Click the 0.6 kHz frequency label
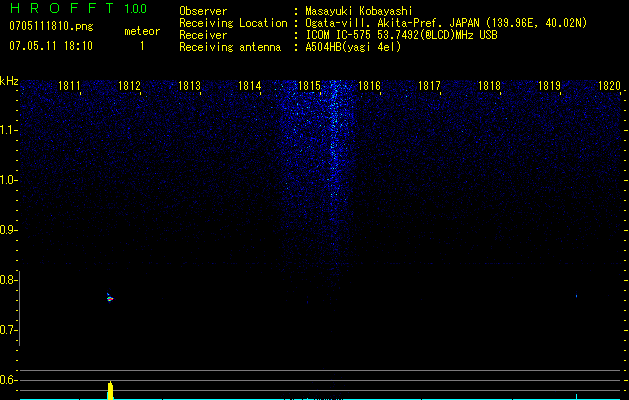 click(7, 380)
